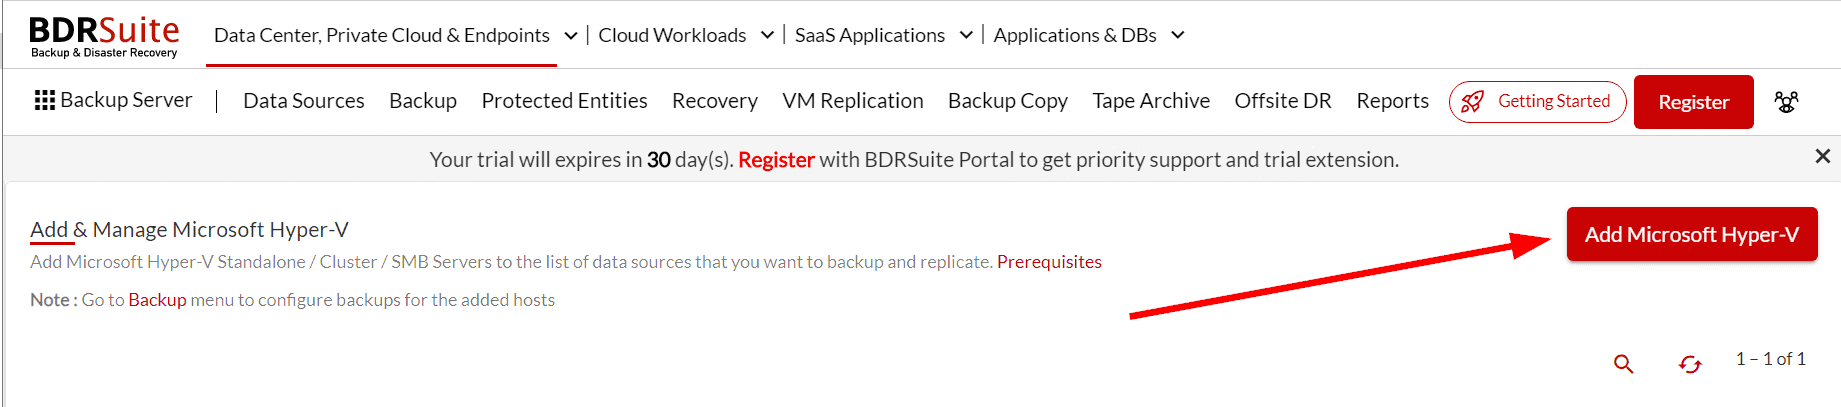Refresh the Hyper-V host list
The height and width of the screenshot is (407, 1841).
1690,365
